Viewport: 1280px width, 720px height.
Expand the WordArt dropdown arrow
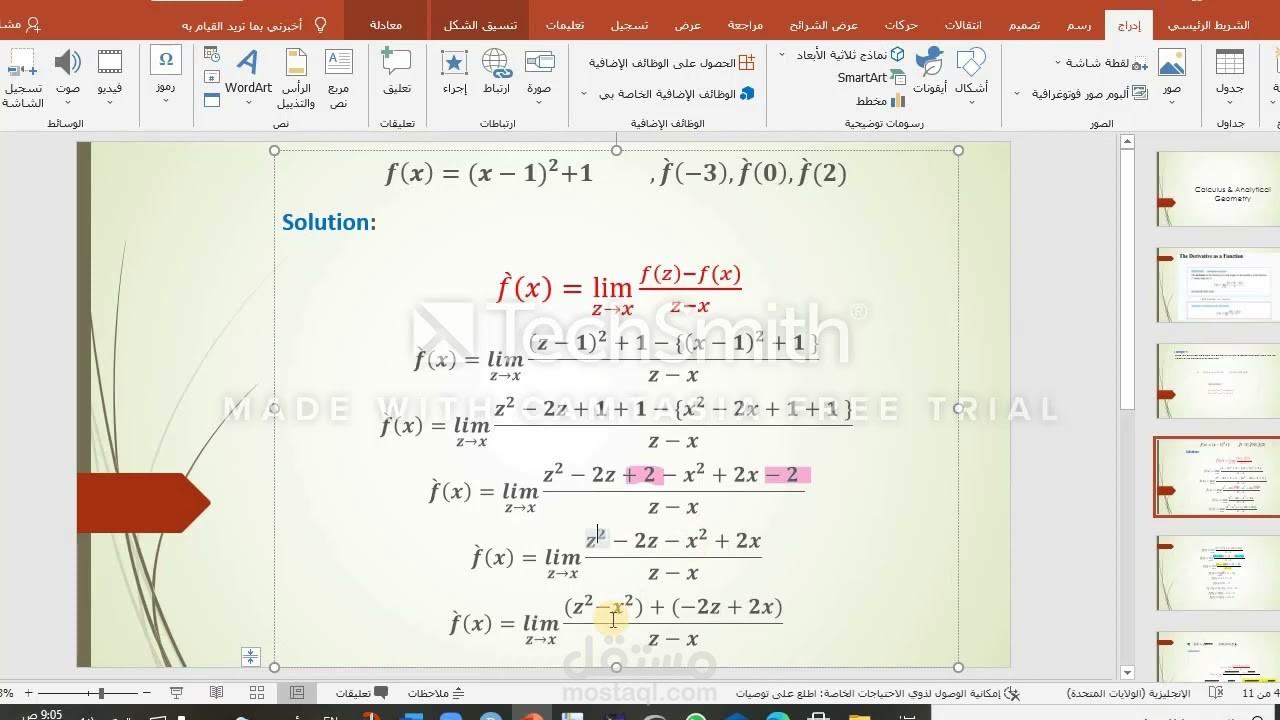point(248,103)
